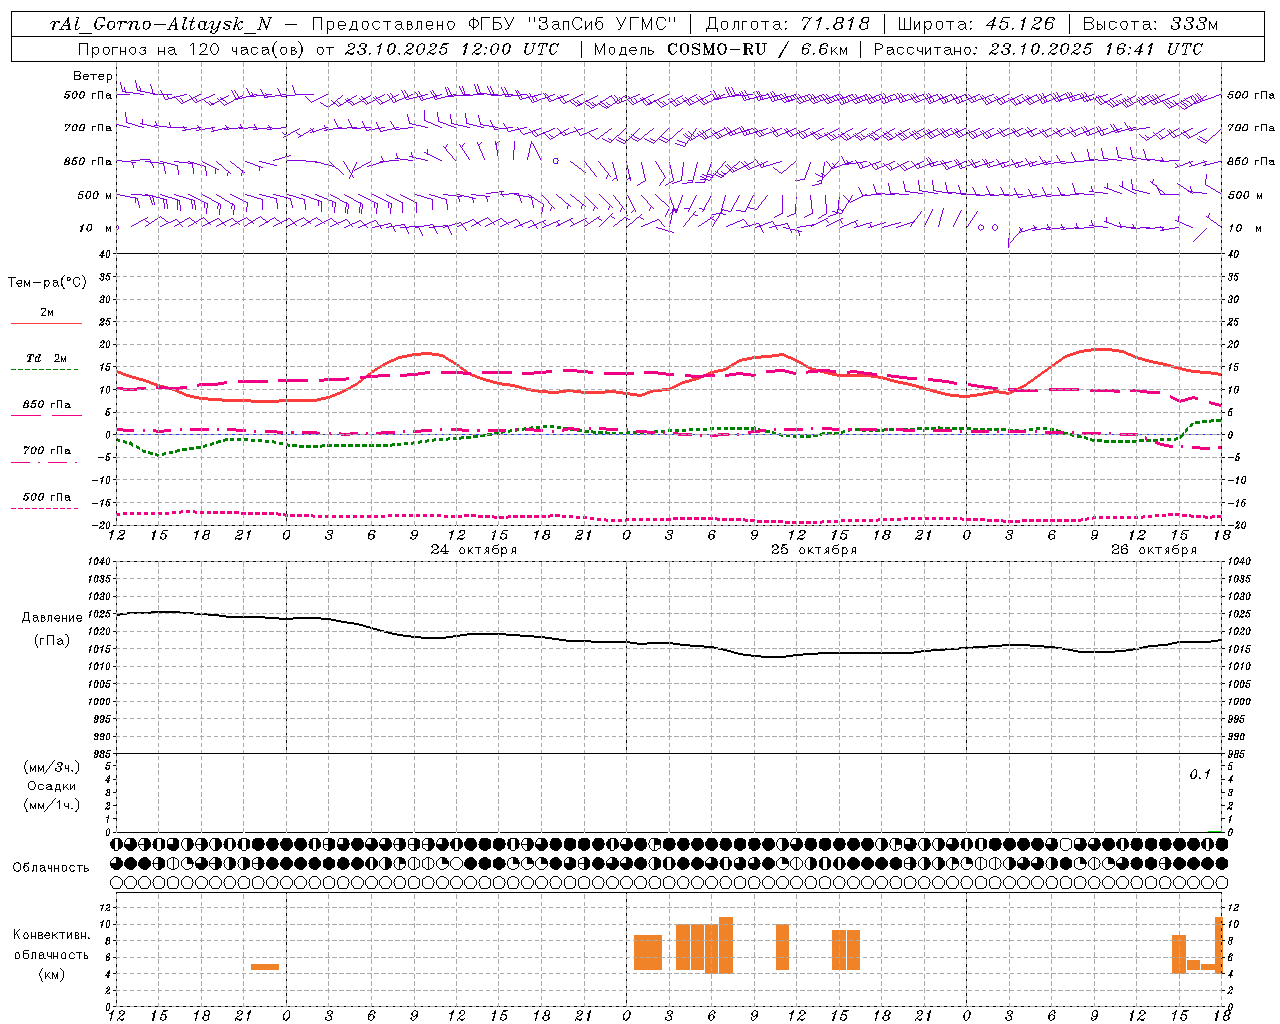Click the left-side 10 м wind level label
Viewport: 1280px width, 1024px height.
[95, 229]
